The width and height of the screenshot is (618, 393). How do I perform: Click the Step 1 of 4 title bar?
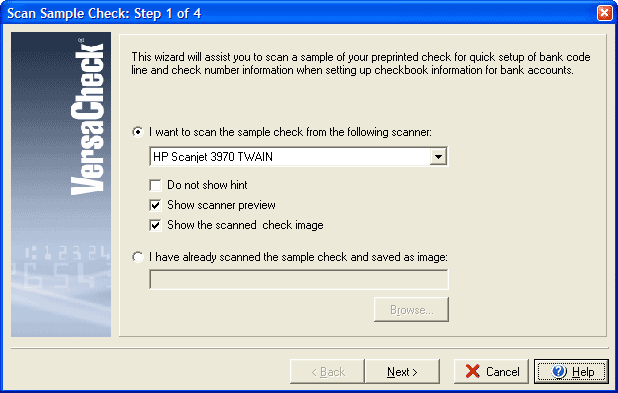tap(300, 13)
